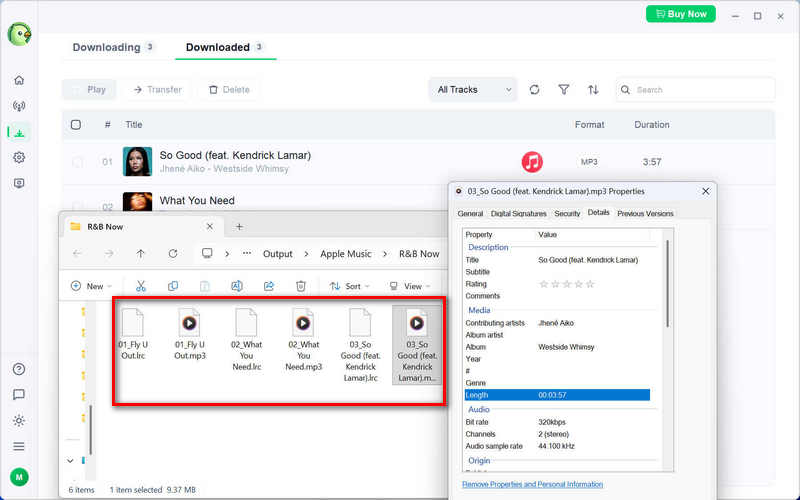Select file 01_Fly U Out.lrc
This screenshot has width=800, height=500.
click(133, 334)
